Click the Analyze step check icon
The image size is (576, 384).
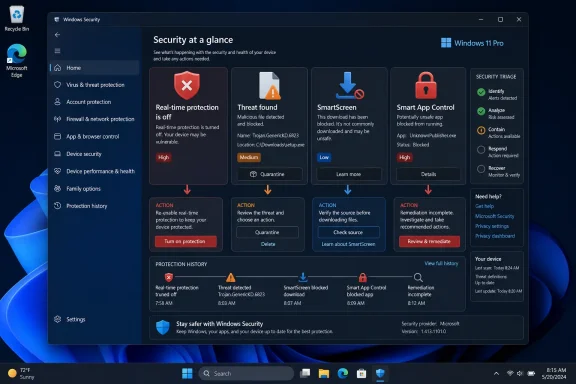click(481, 111)
